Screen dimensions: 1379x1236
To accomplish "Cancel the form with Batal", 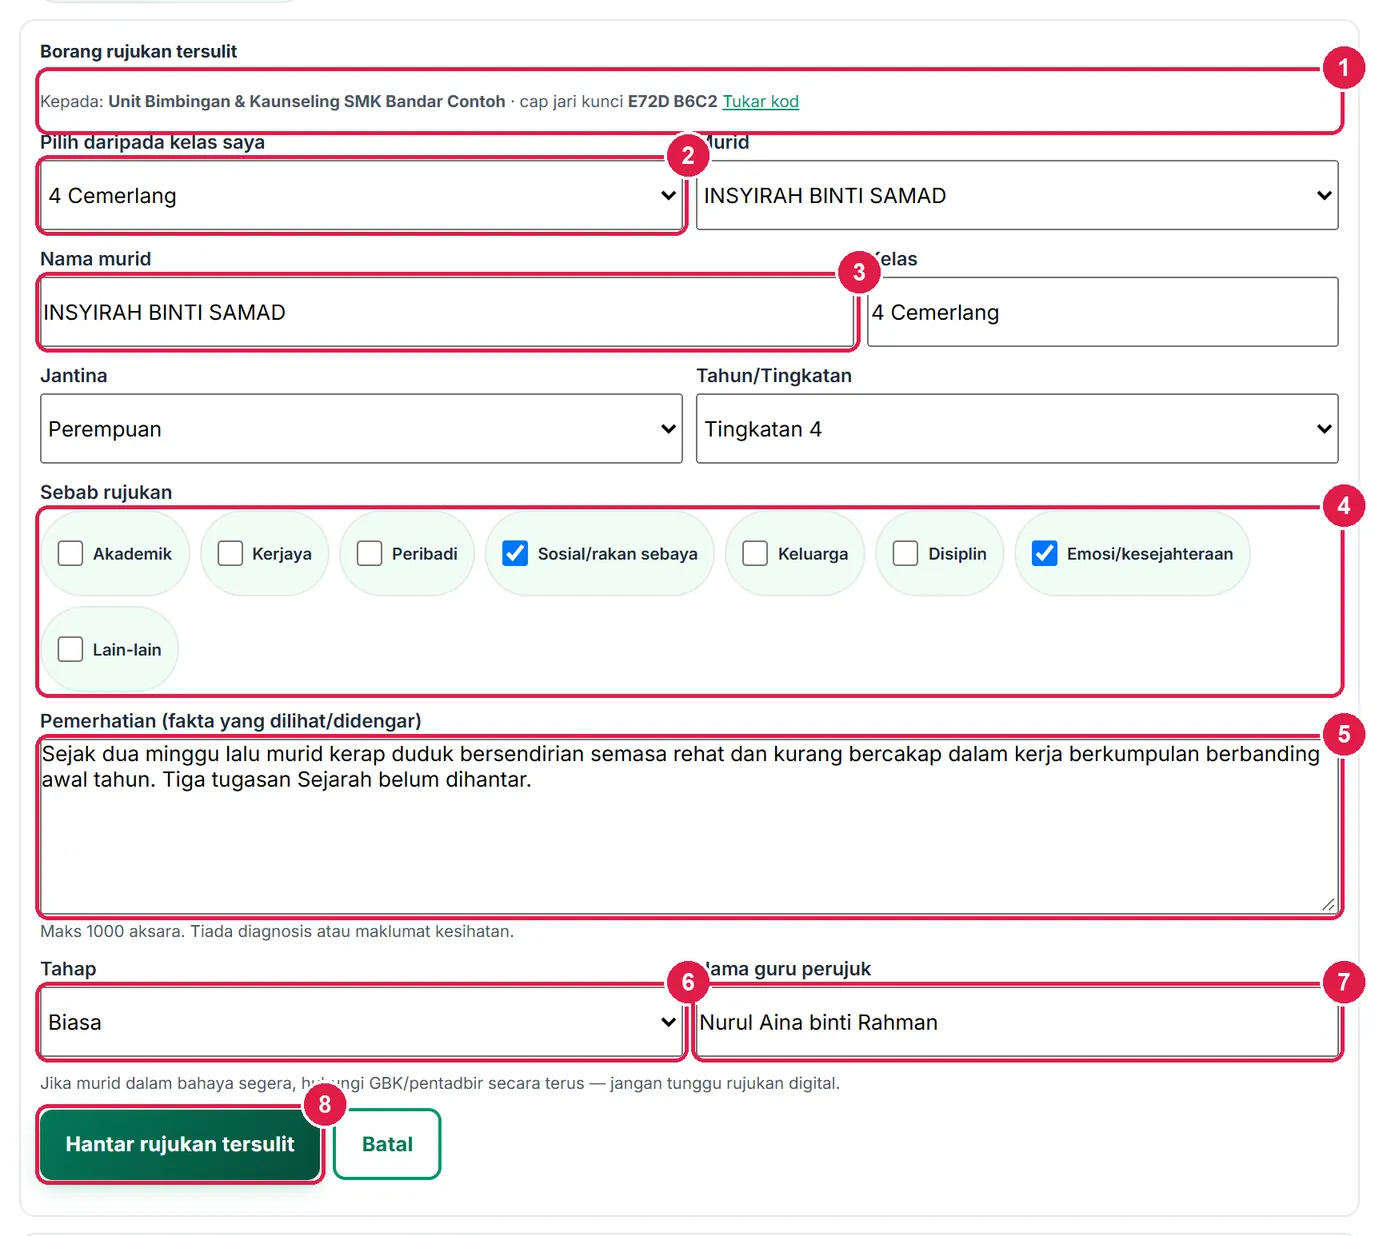I will [387, 1144].
